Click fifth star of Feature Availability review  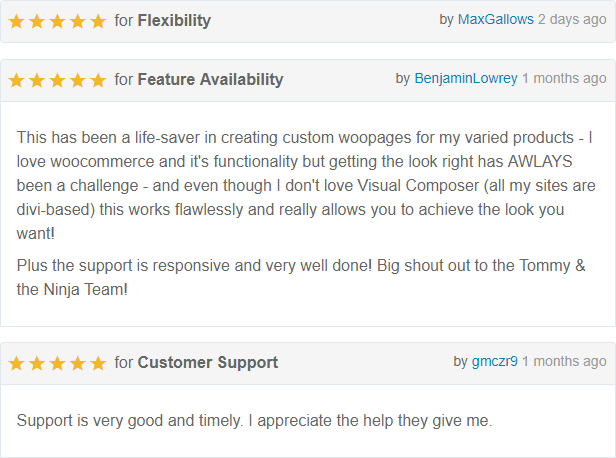coord(98,80)
